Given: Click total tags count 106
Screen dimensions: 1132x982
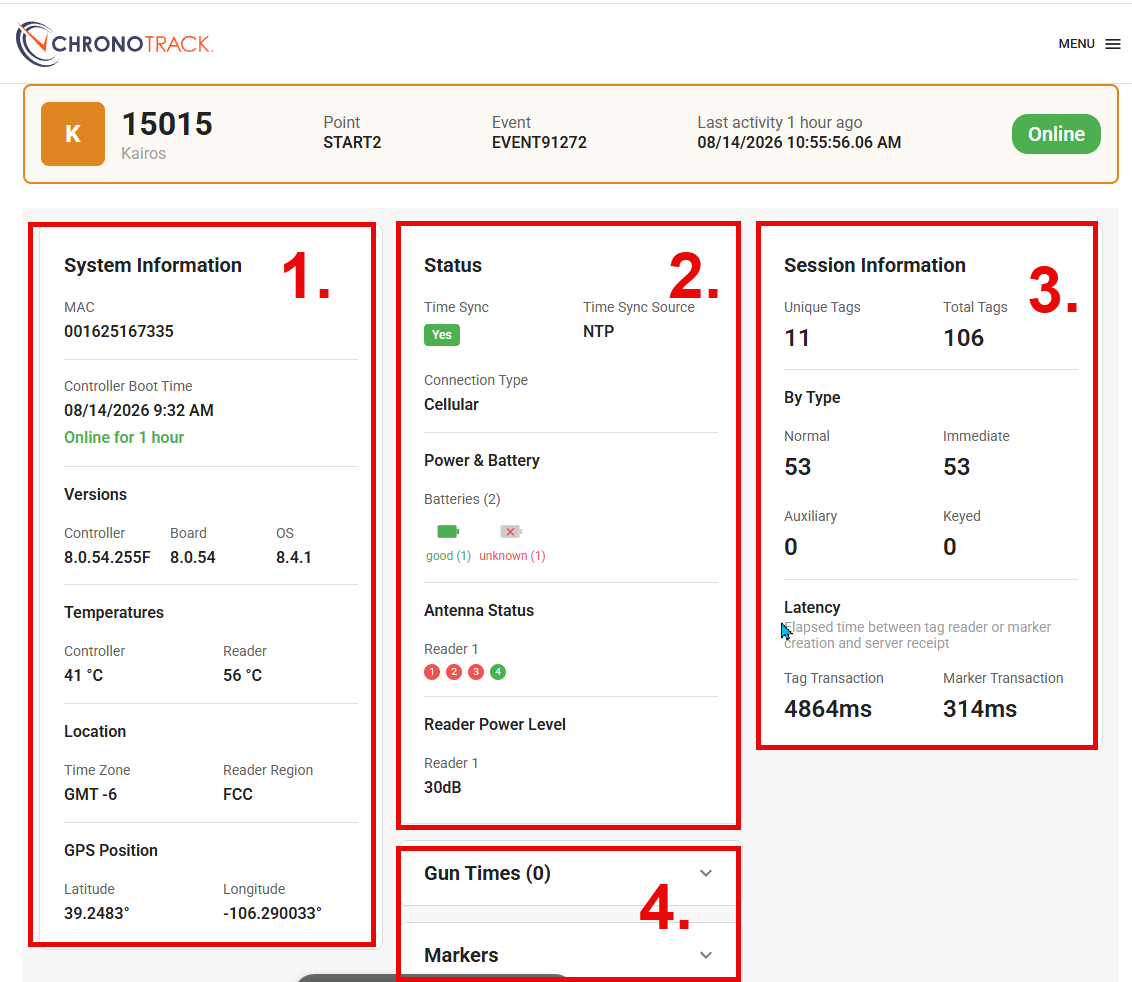Looking at the screenshot, I should tap(964, 338).
